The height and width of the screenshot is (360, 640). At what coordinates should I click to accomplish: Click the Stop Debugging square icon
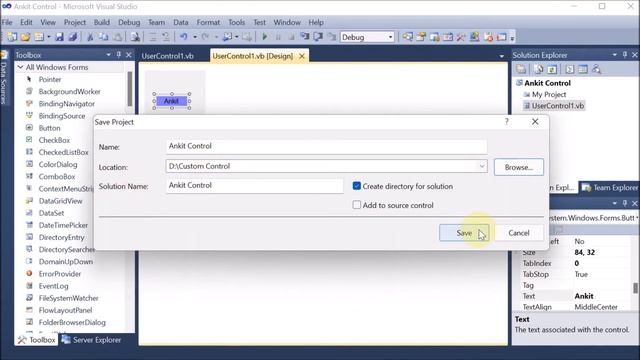[x=291, y=37]
